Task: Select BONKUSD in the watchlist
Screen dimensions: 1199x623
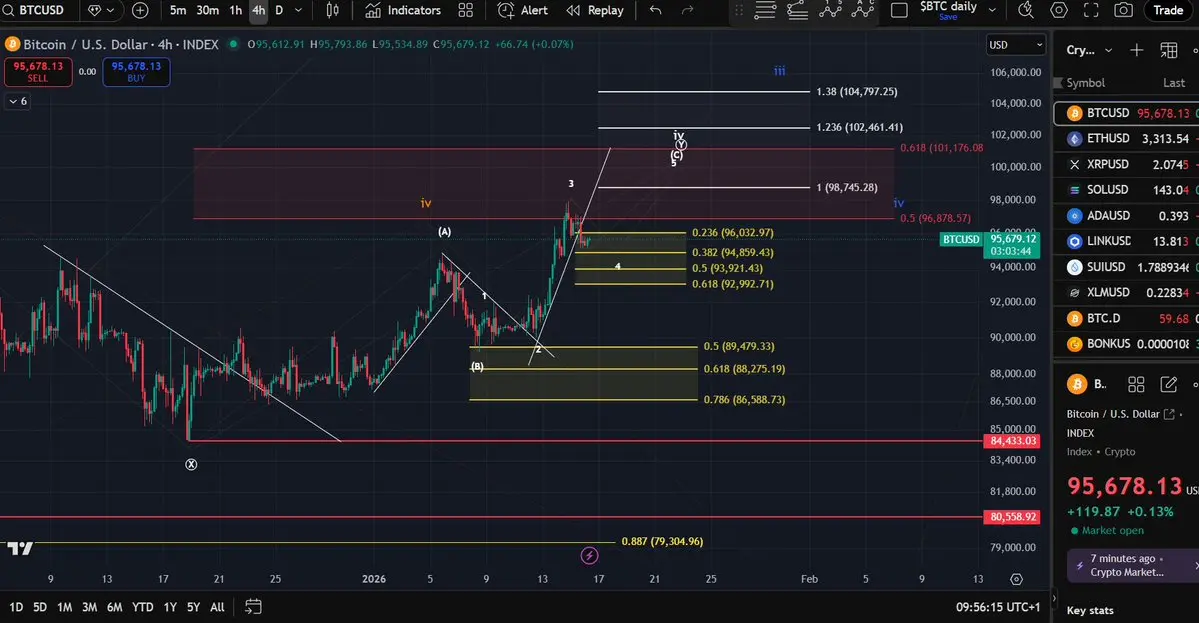Action: 1126,344
